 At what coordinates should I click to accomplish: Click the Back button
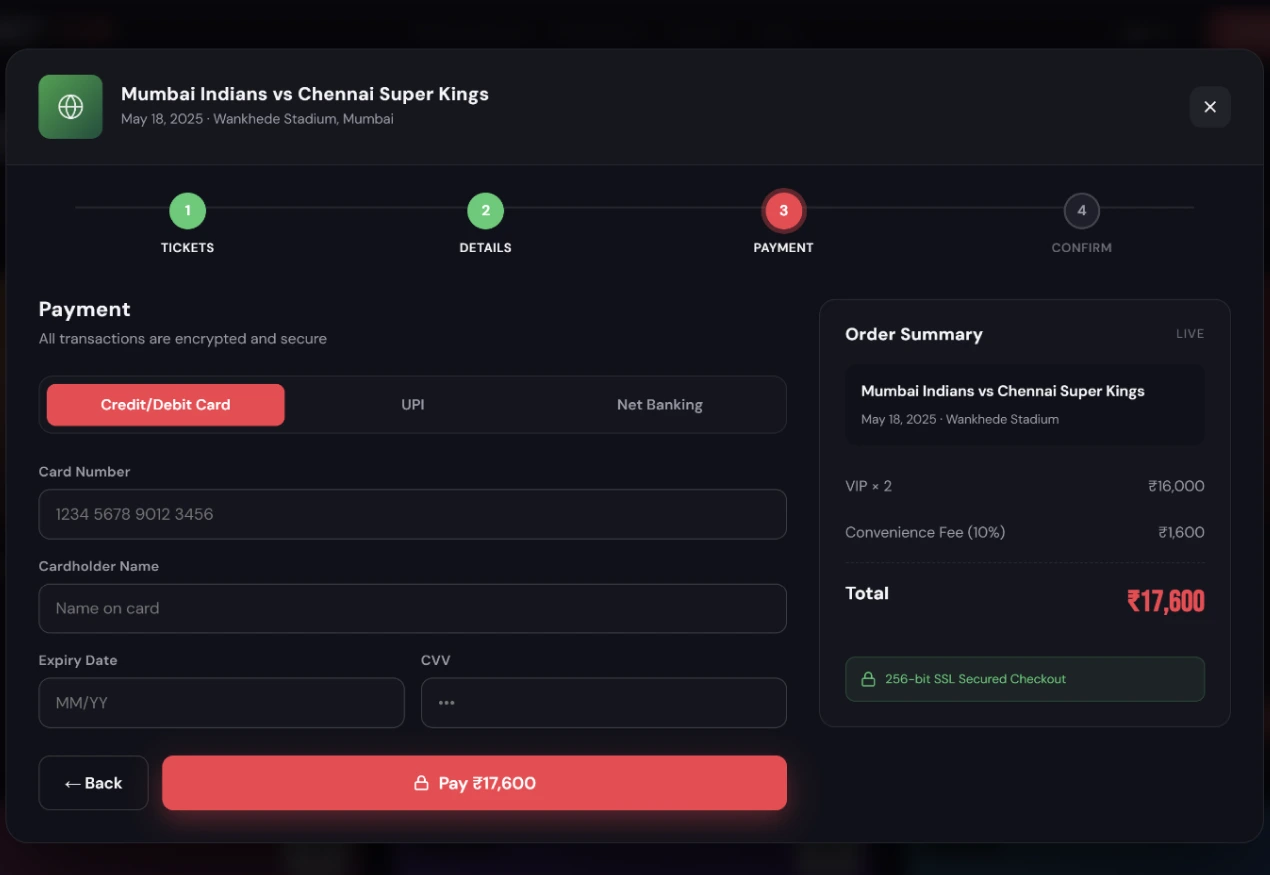click(x=93, y=783)
